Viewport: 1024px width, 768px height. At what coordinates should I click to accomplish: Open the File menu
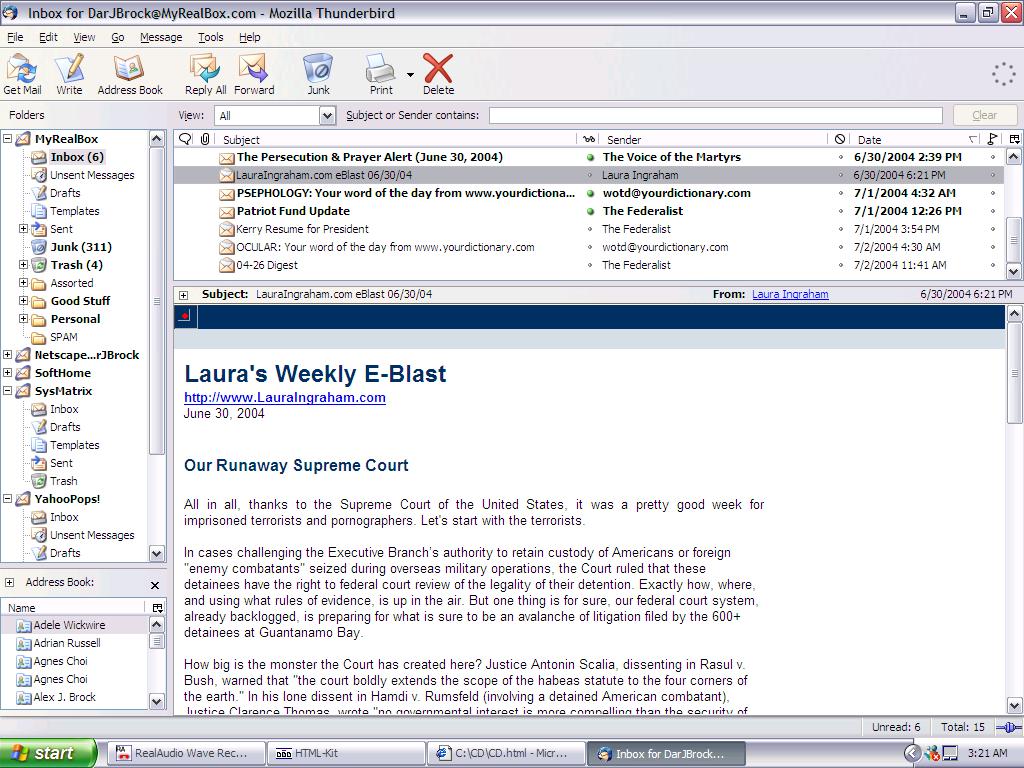click(15, 37)
